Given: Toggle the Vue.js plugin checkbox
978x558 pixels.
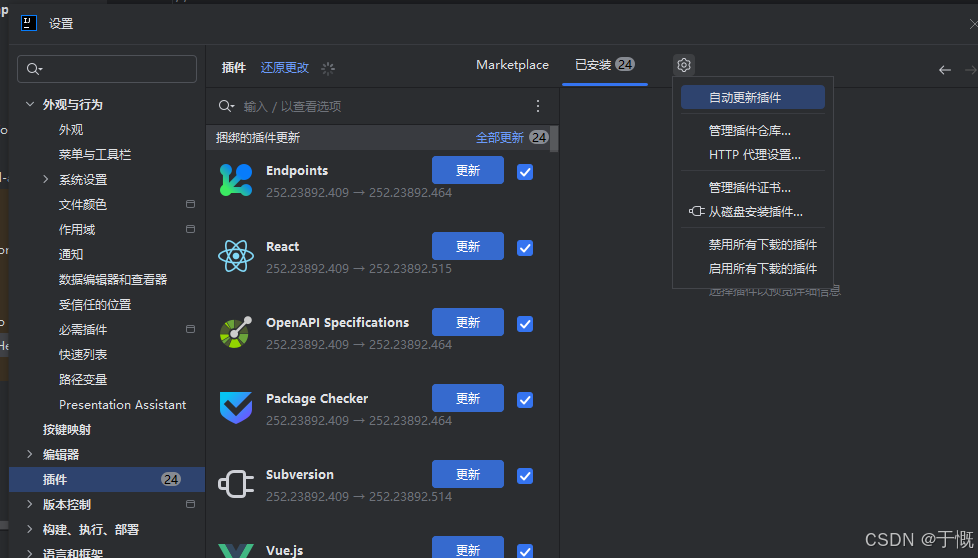Looking at the screenshot, I should (x=525, y=551).
